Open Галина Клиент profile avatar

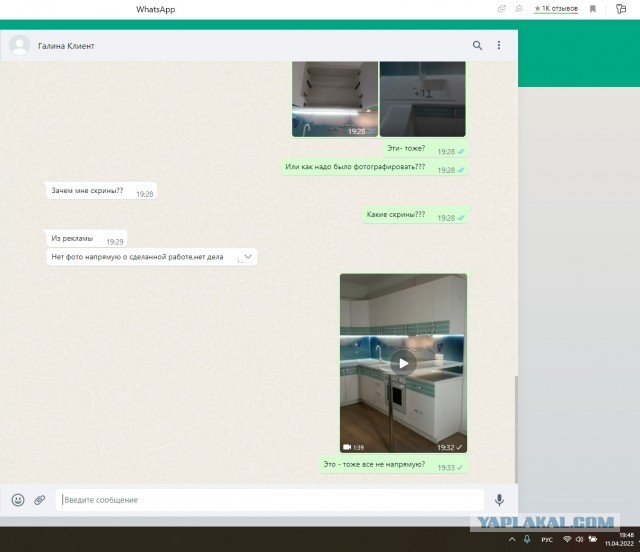pos(20,45)
